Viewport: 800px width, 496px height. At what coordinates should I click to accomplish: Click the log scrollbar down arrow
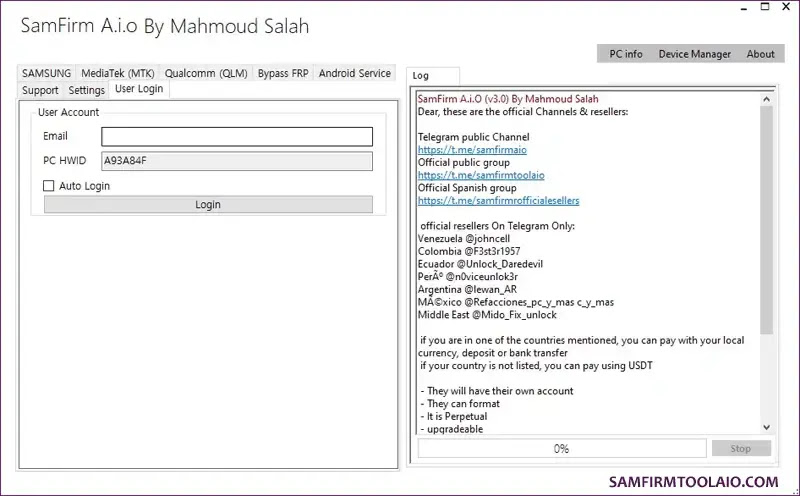pos(766,427)
